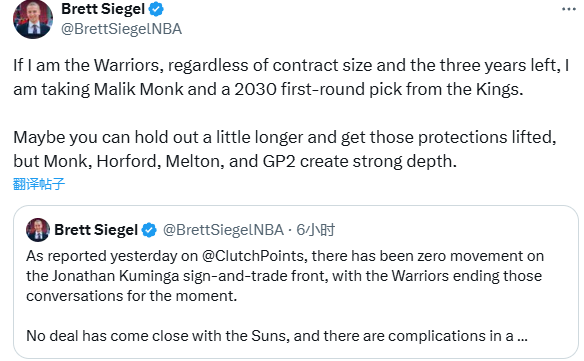The image size is (584, 361).
Task: Click the first line mentioning the Warriors contract
Action: click(x=291, y=65)
